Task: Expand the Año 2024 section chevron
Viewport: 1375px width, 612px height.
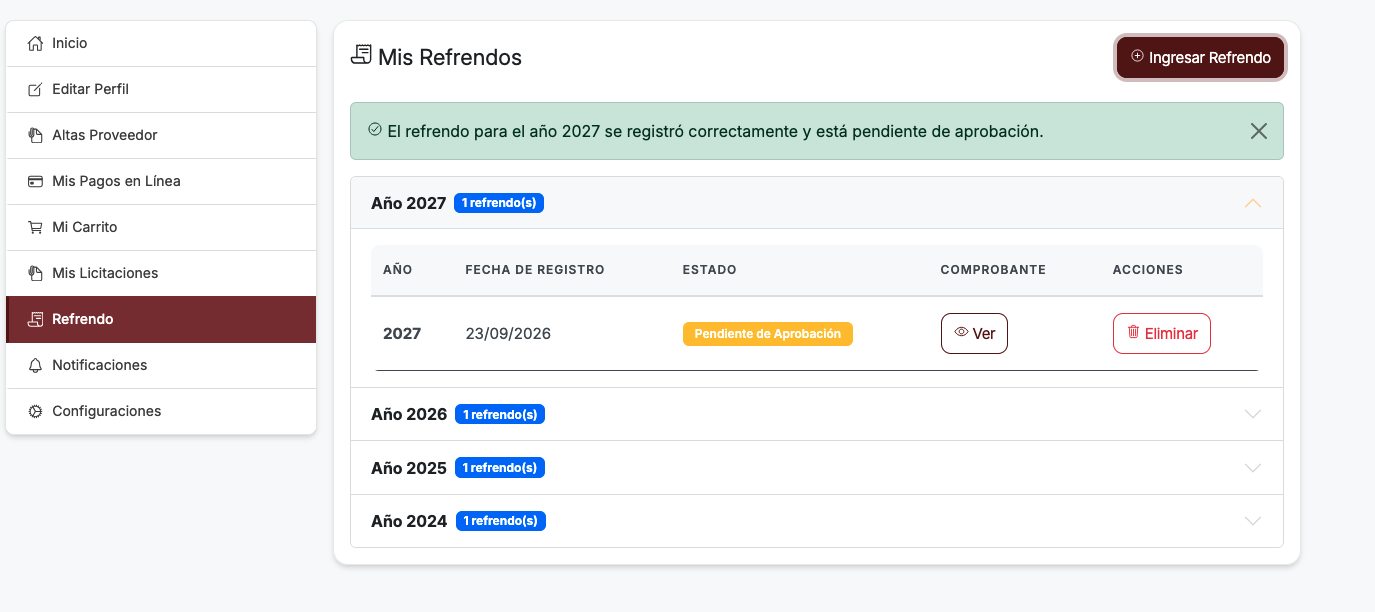Action: [x=1252, y=521]
